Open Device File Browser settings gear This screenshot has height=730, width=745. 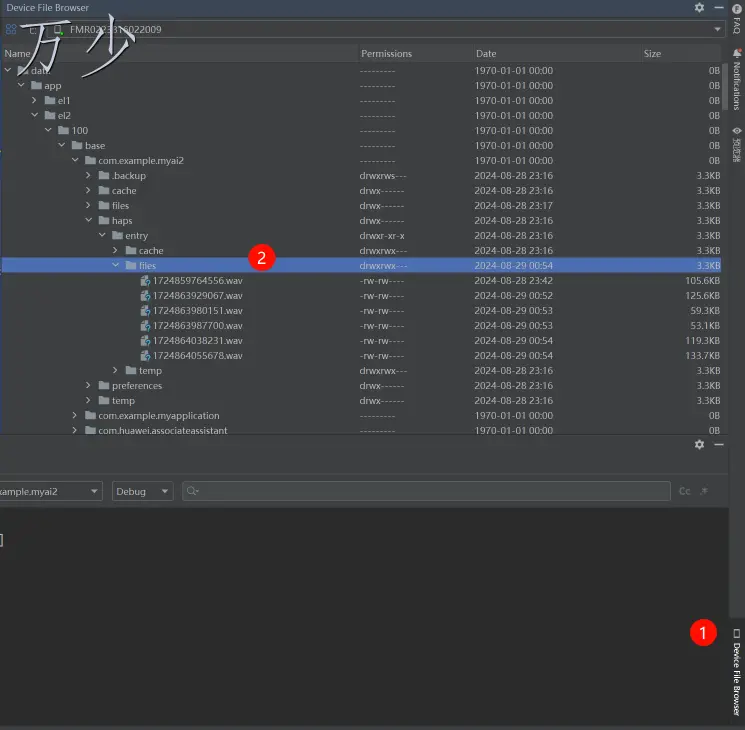[699, 8]
